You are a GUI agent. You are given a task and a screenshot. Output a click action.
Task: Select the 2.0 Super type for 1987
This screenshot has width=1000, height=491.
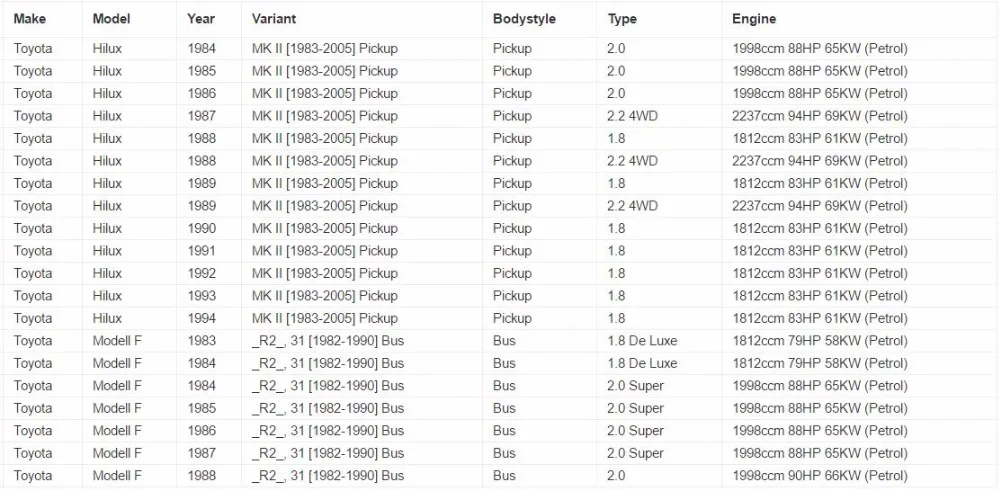point(635,453)
